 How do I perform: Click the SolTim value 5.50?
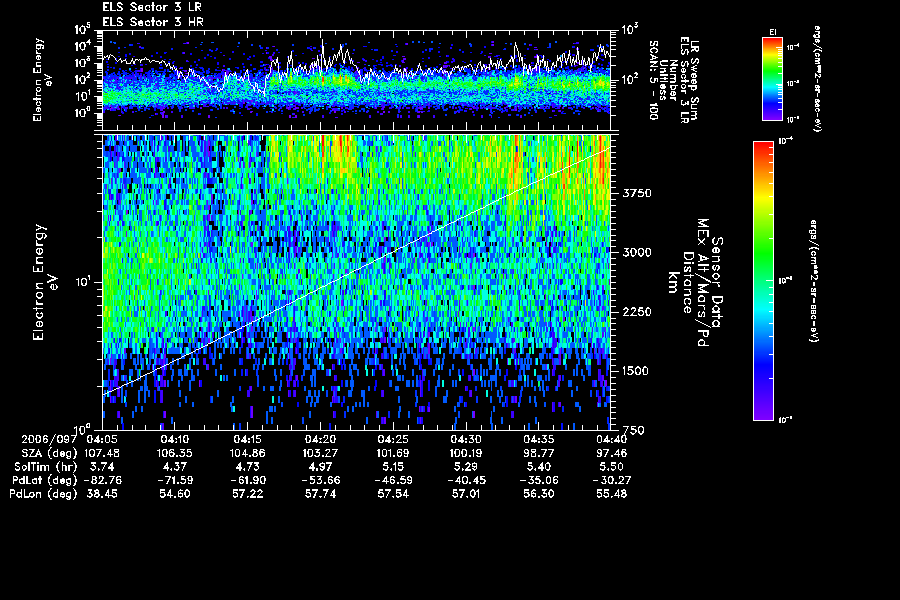(x=611, y=467)
